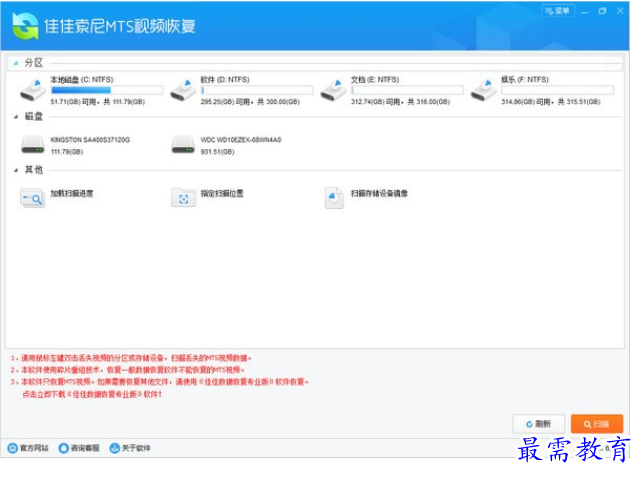Open the 菜单 menu button

click(x=558, y=11)
